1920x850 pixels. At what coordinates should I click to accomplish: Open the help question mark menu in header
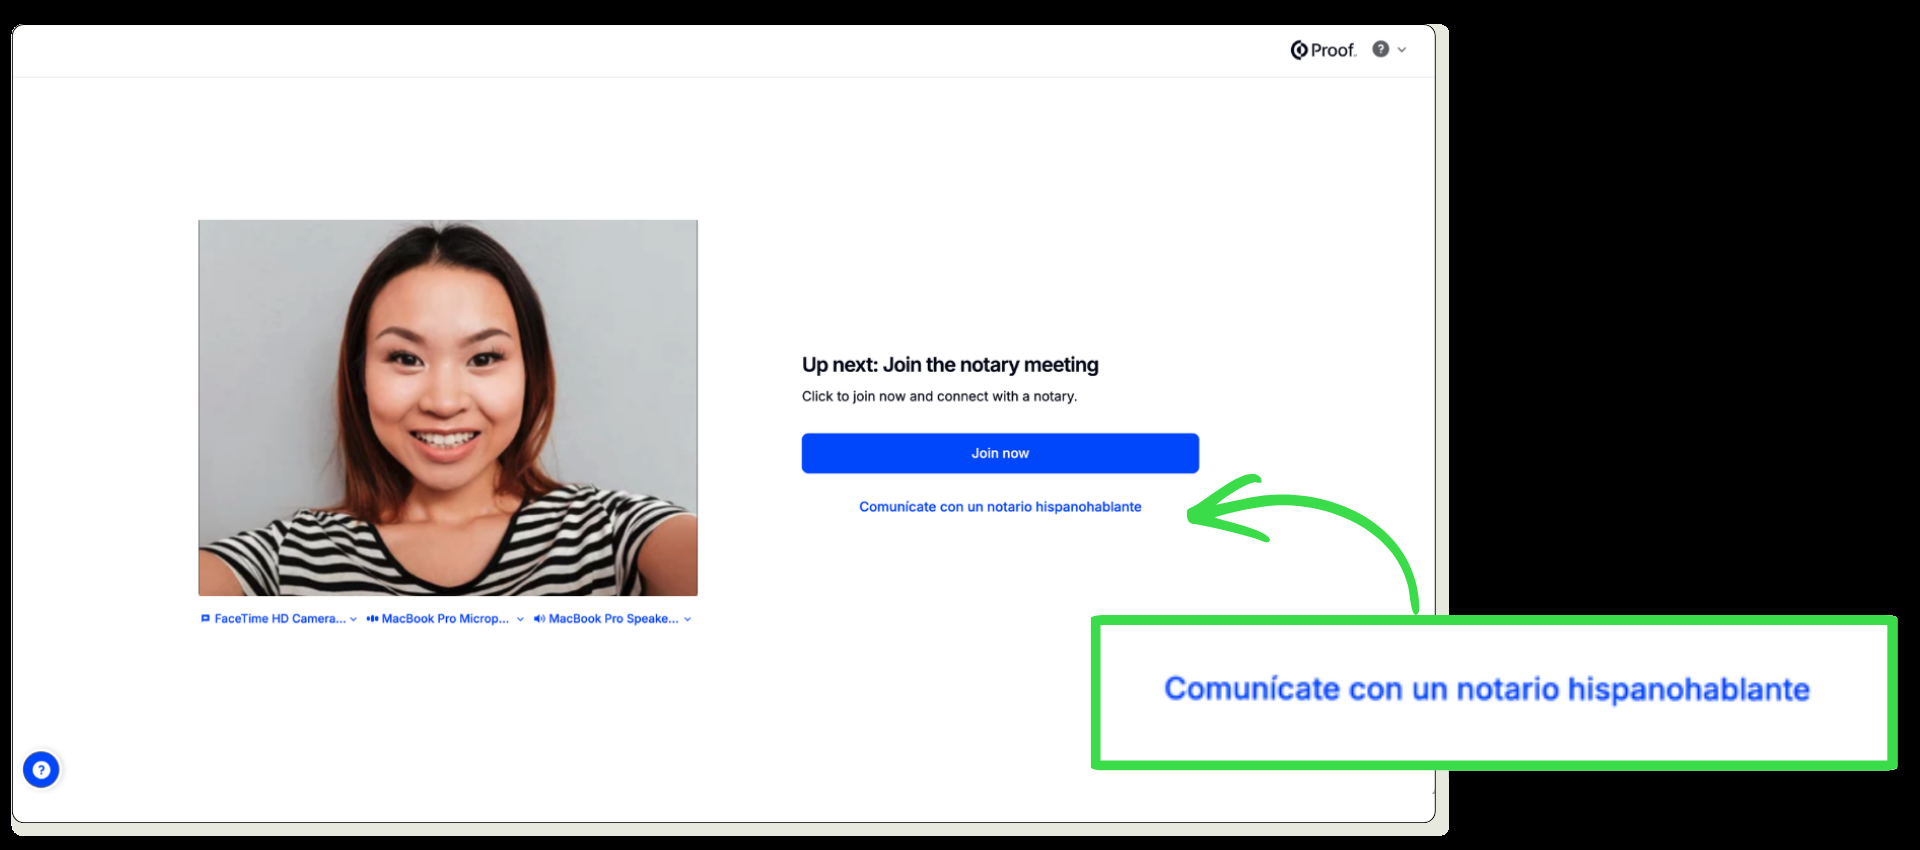pos(1380,49)
